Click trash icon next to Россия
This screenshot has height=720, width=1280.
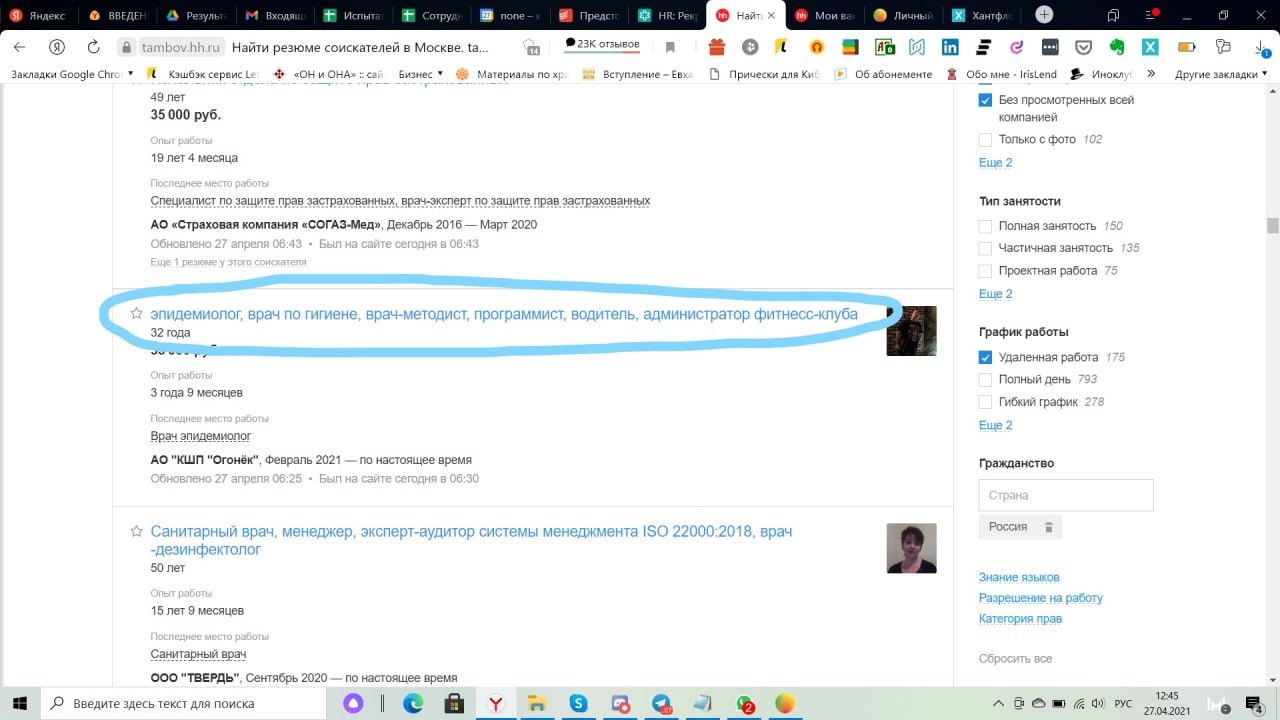(x=1048, y=527)
